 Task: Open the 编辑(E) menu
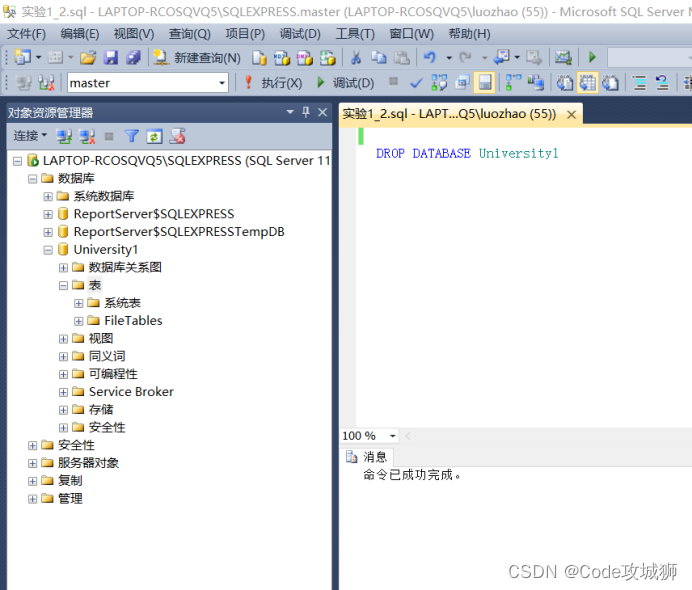[x=80, y=34]
